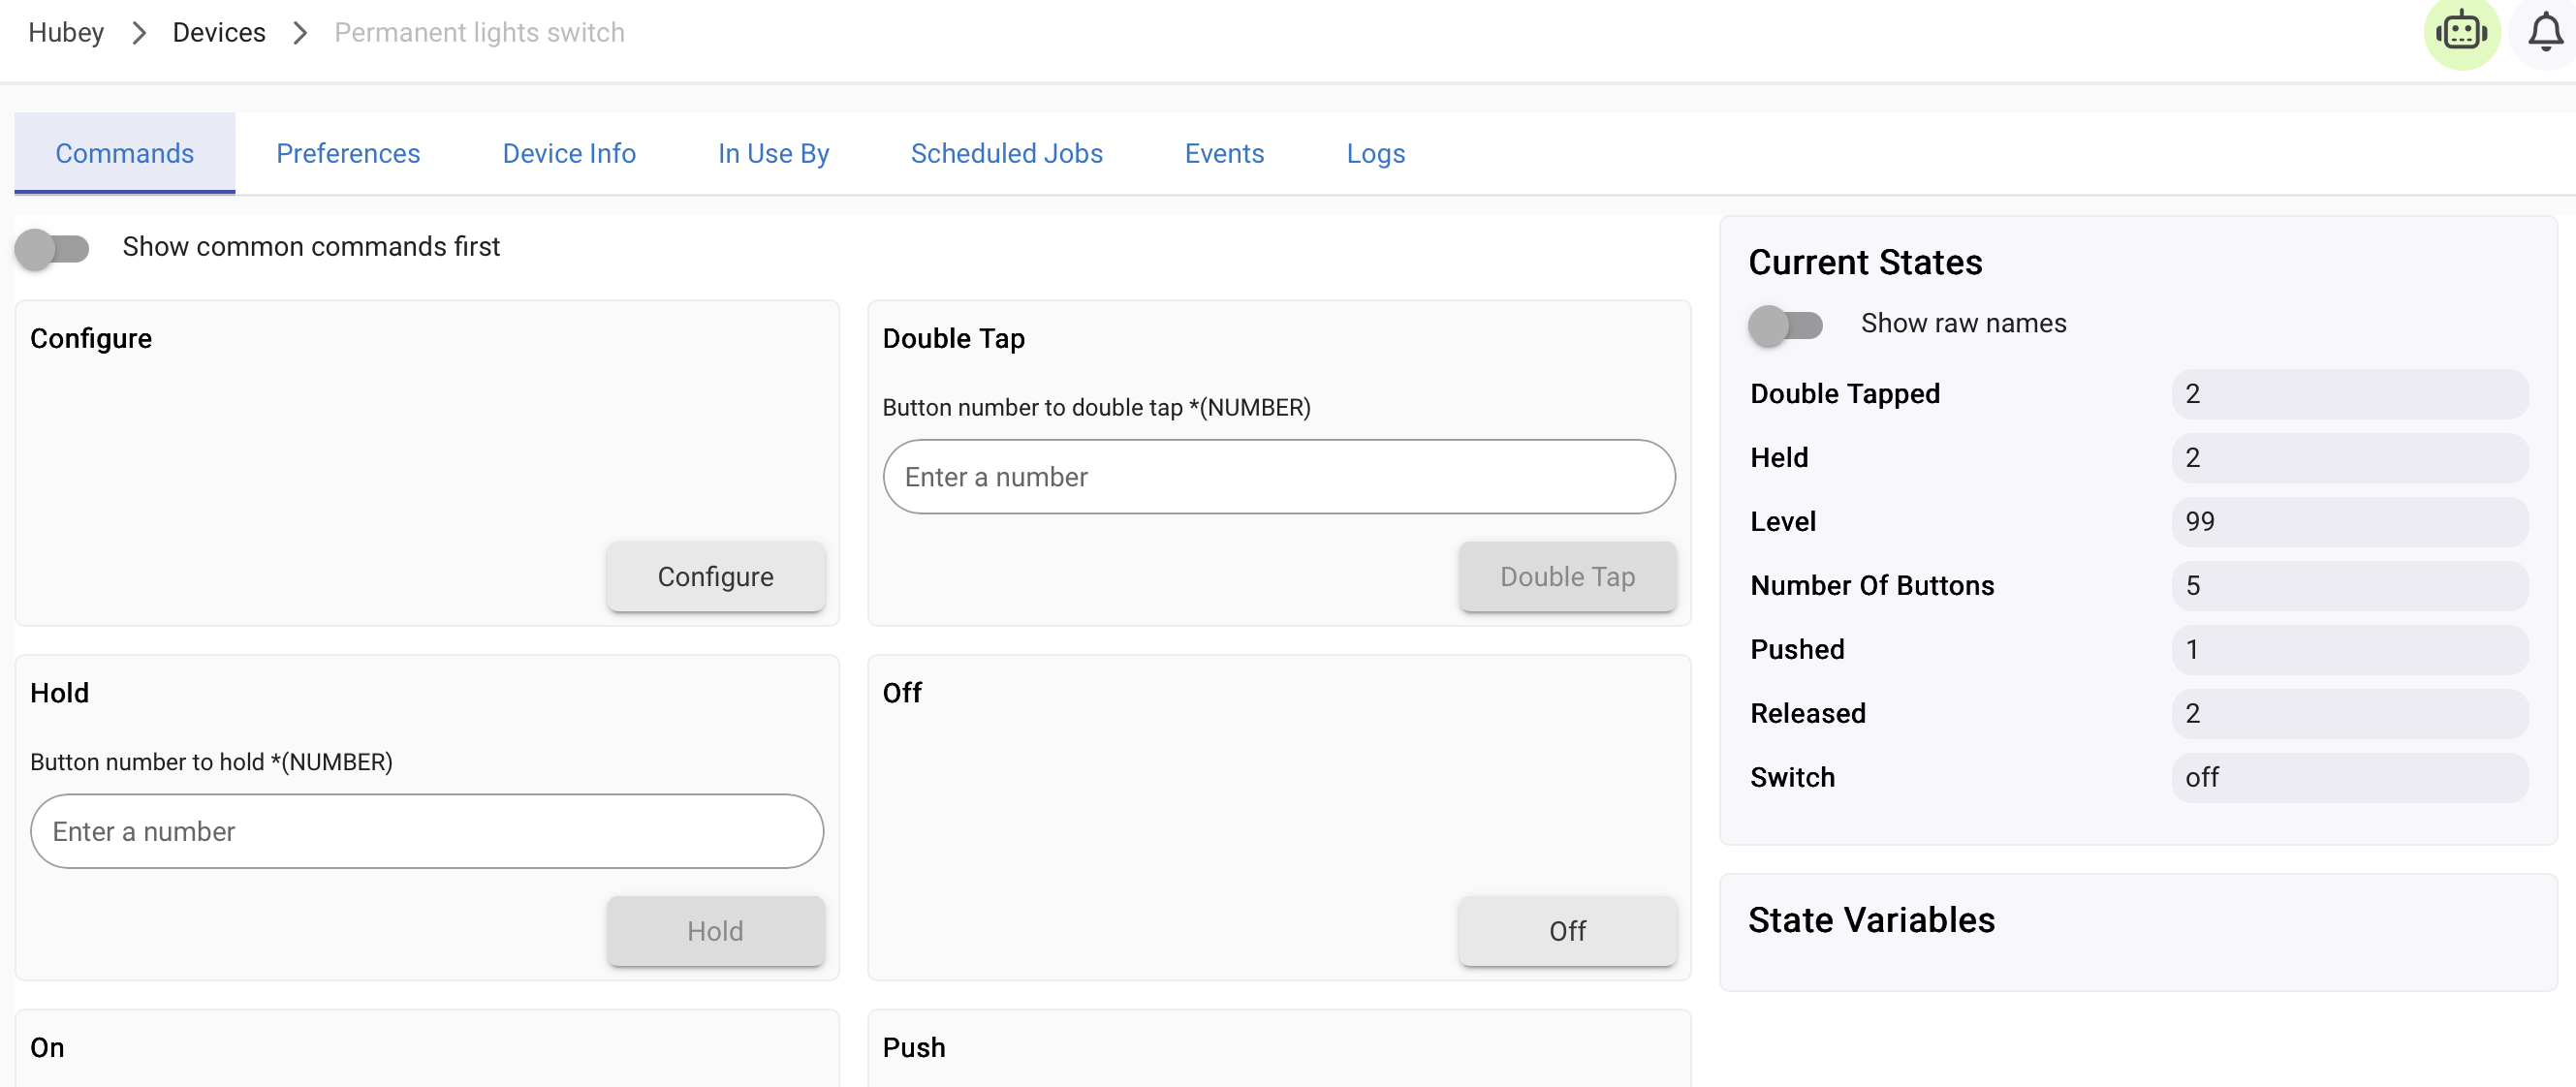Open the Events tab
Image resolution: width=2576 pixels, height=1087 pixels.
[1224, 153]
